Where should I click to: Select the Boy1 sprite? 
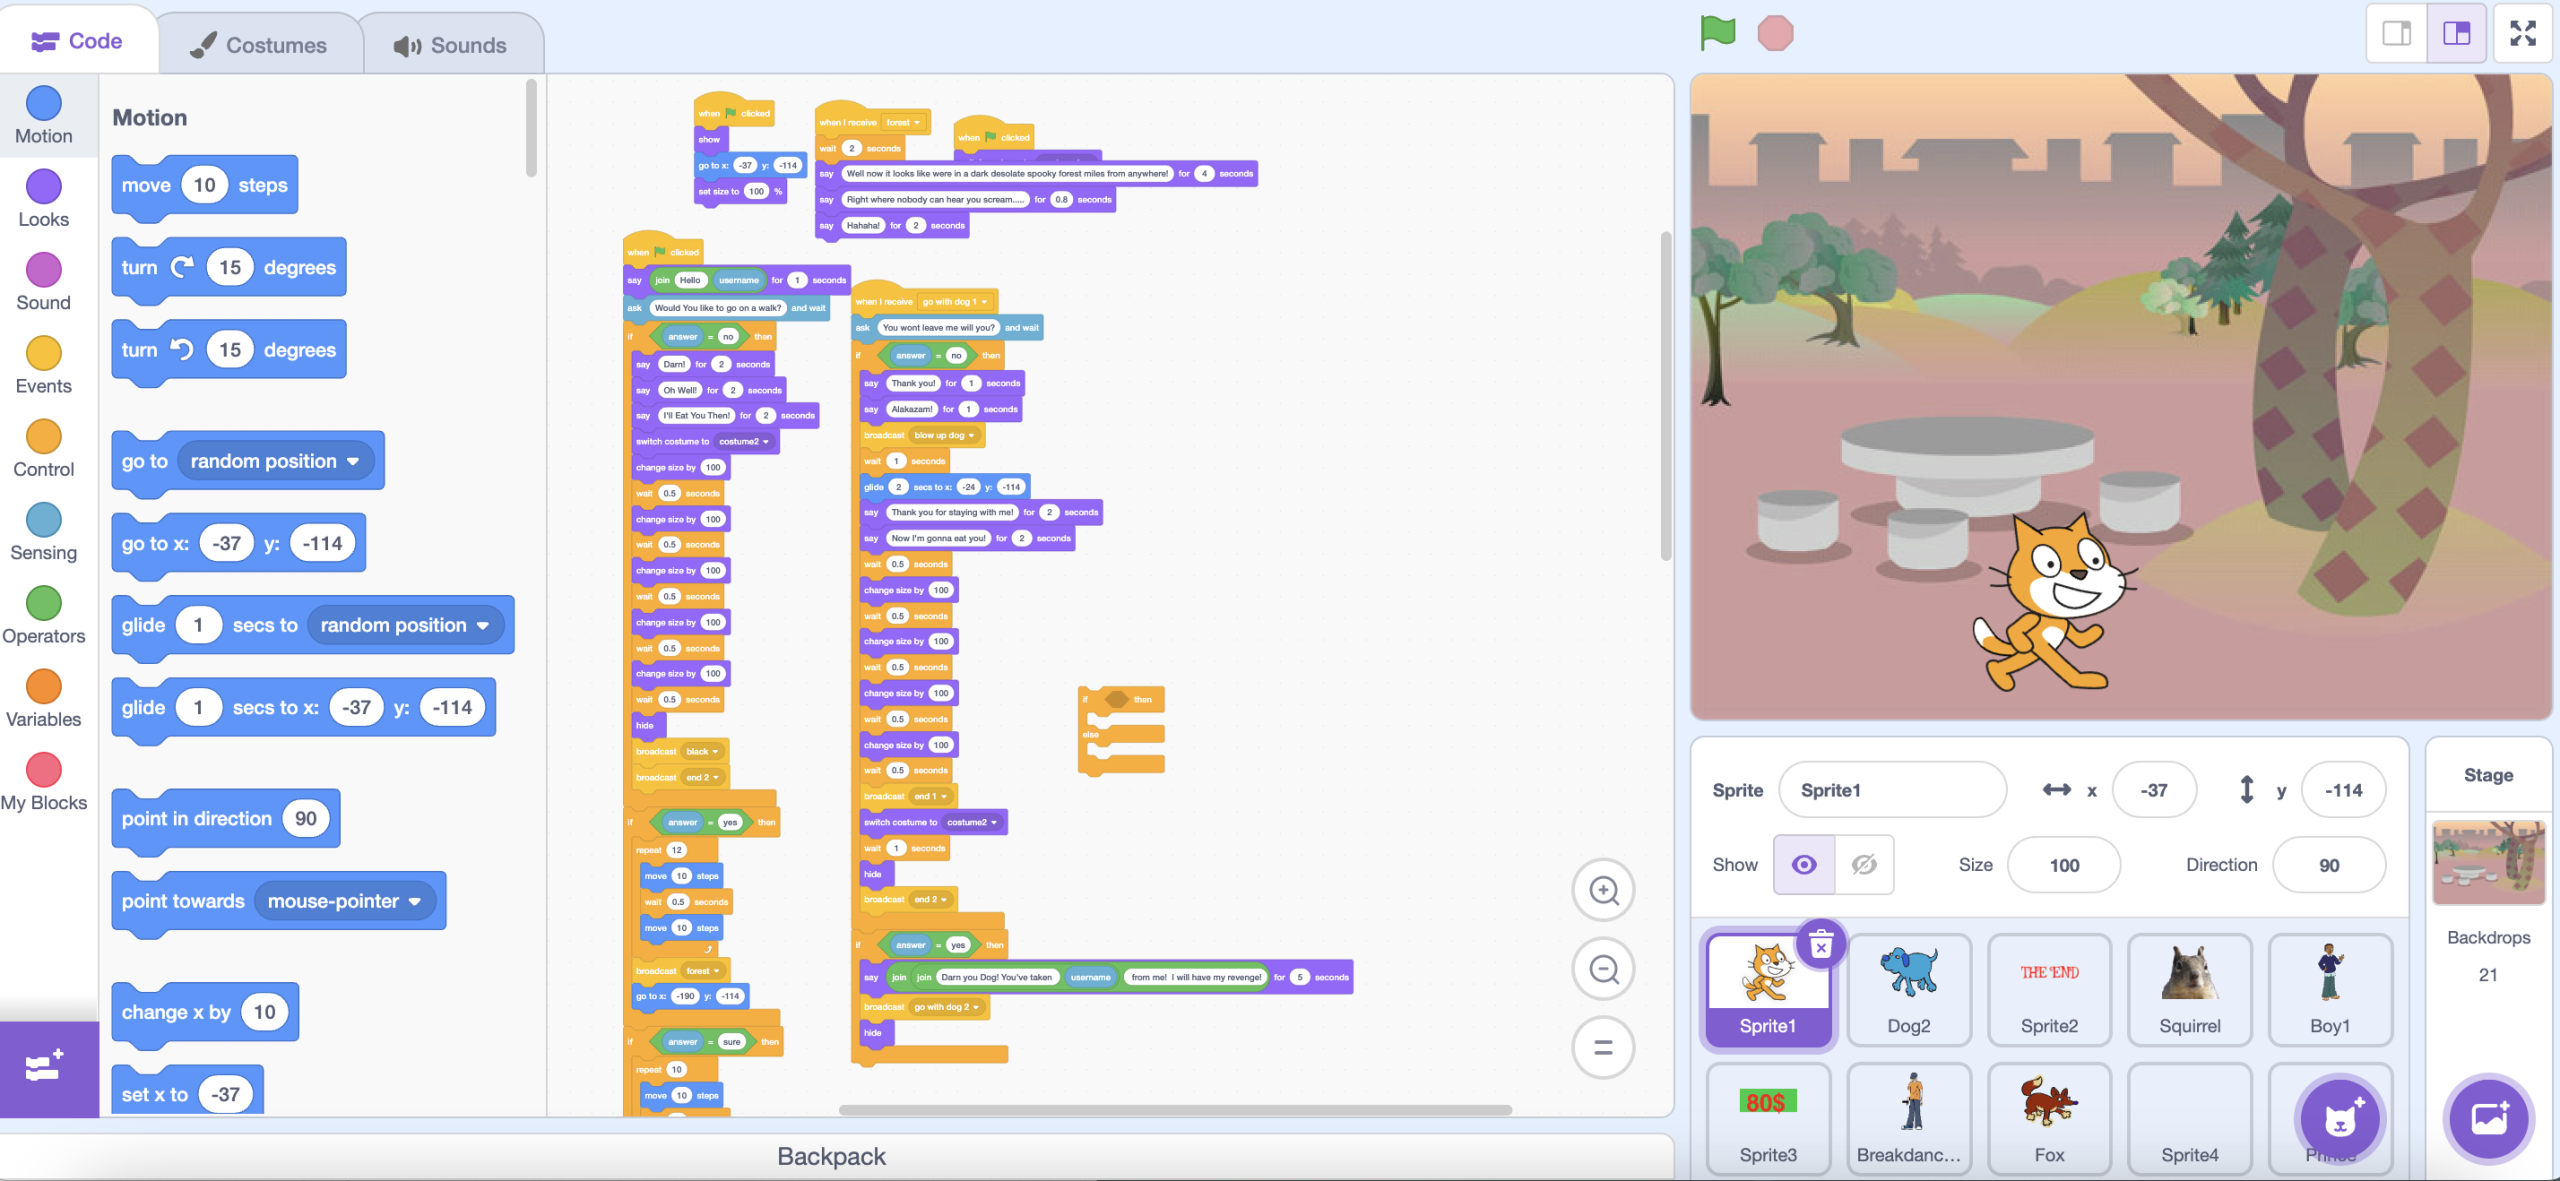2330,990
